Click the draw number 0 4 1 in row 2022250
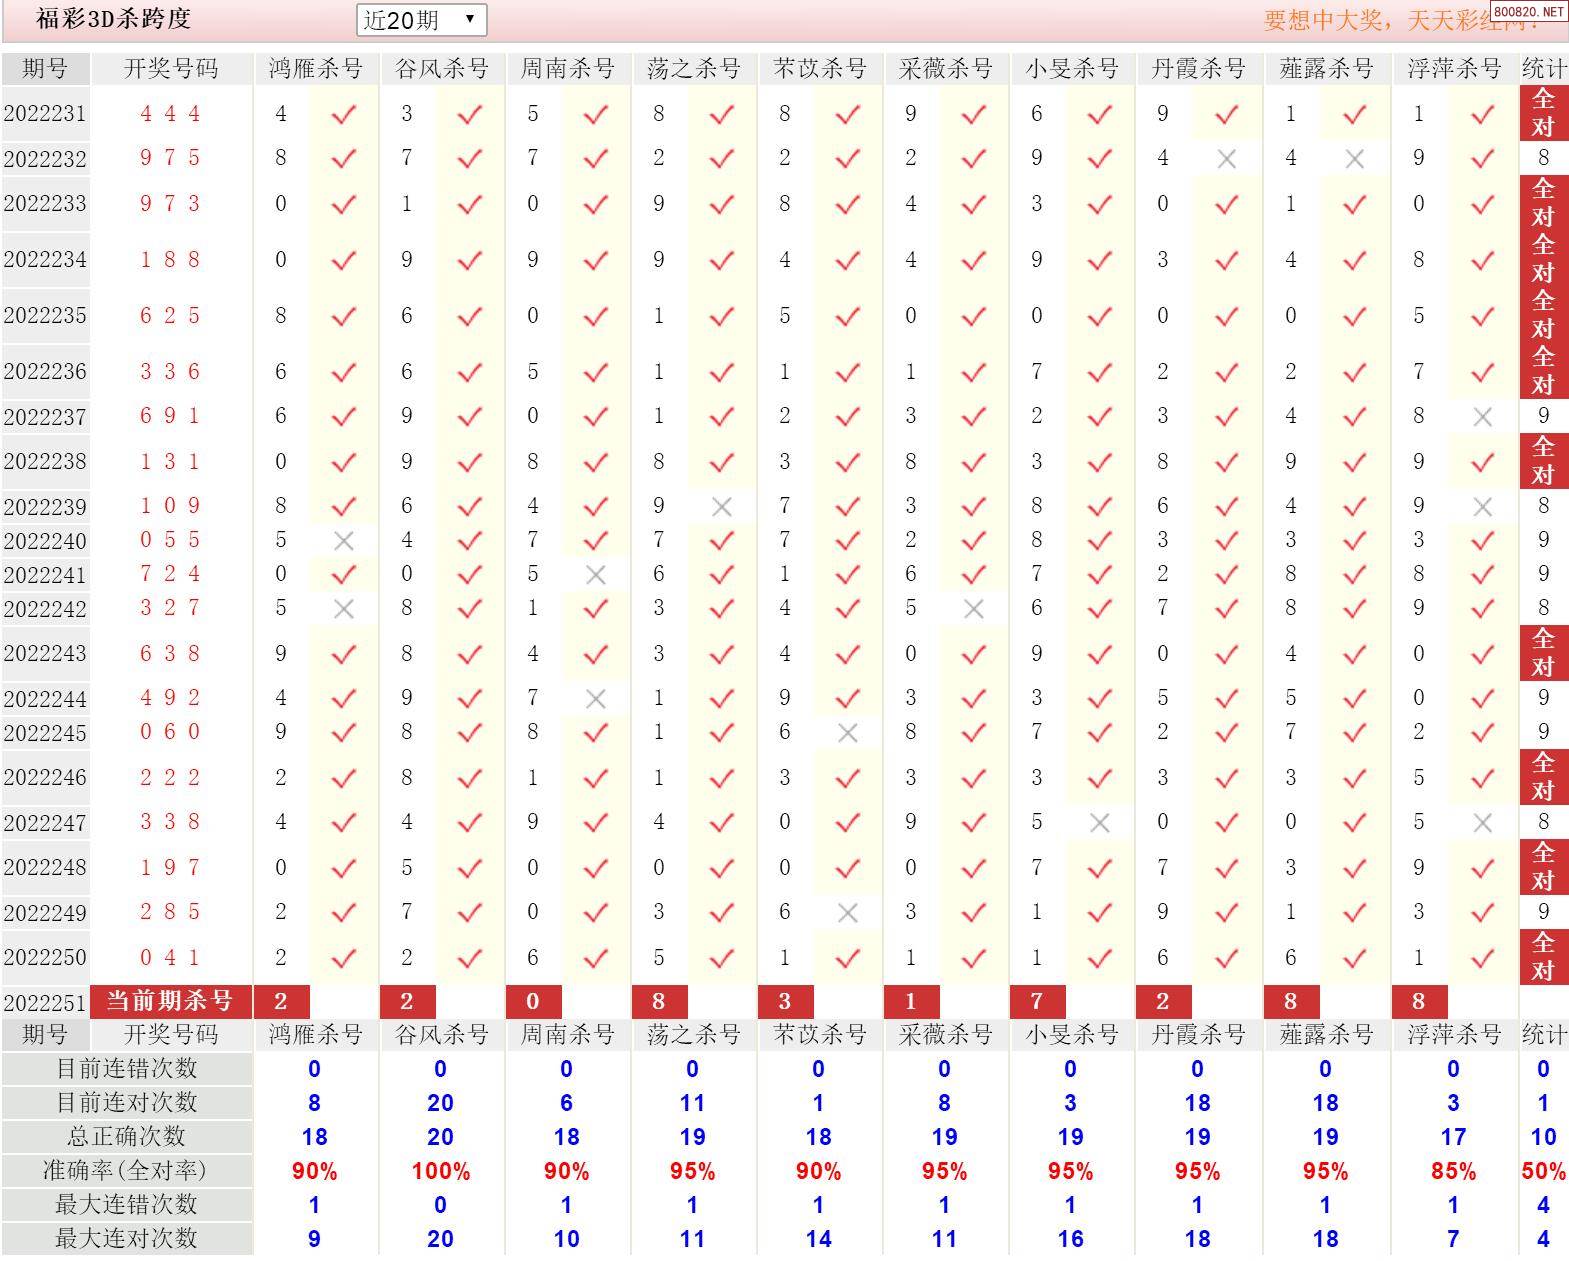Image resolution: width=1569 pixels, height=1261 pixels. 170,958
